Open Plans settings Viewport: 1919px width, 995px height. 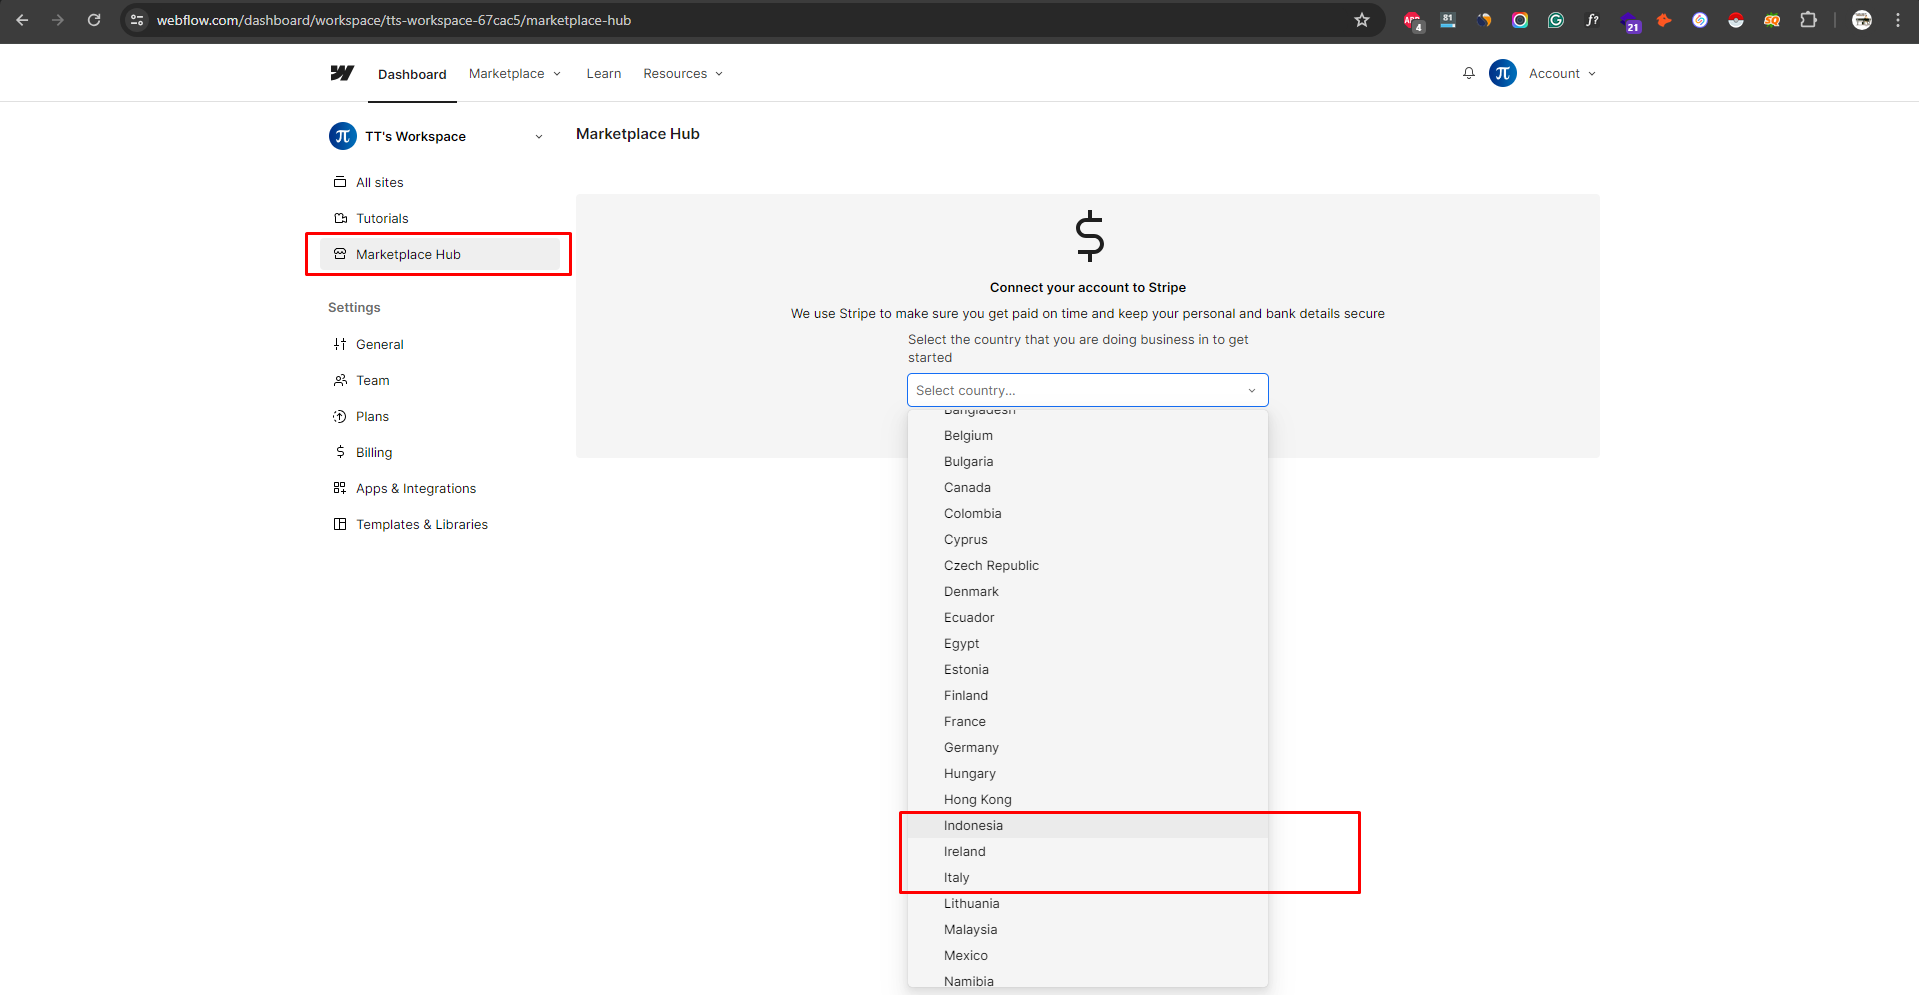[x=440, y=416]
